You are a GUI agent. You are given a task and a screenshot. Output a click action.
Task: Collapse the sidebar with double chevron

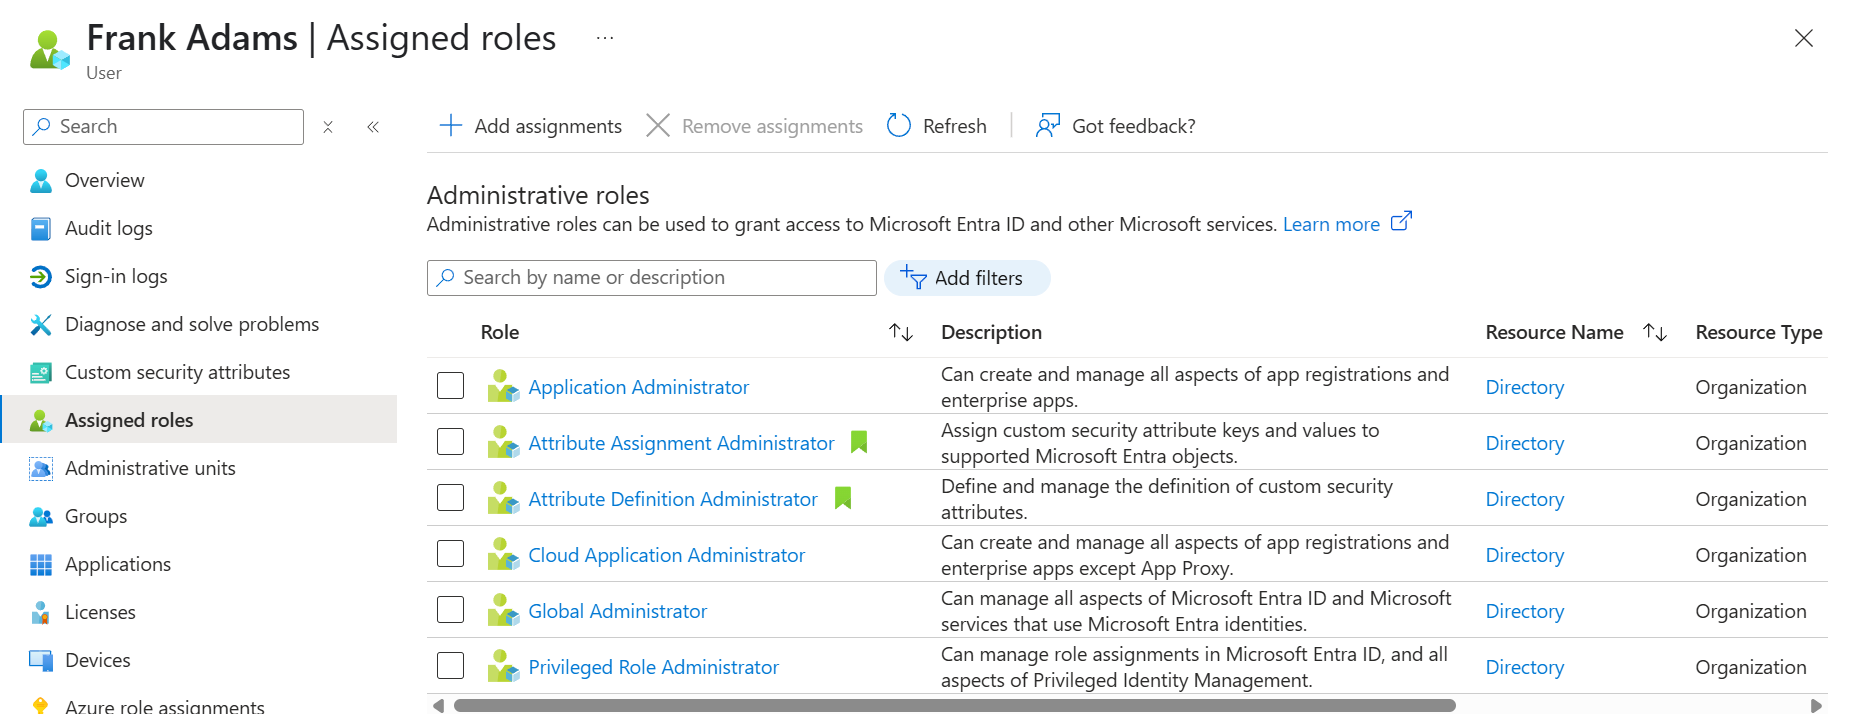(373, 127)
